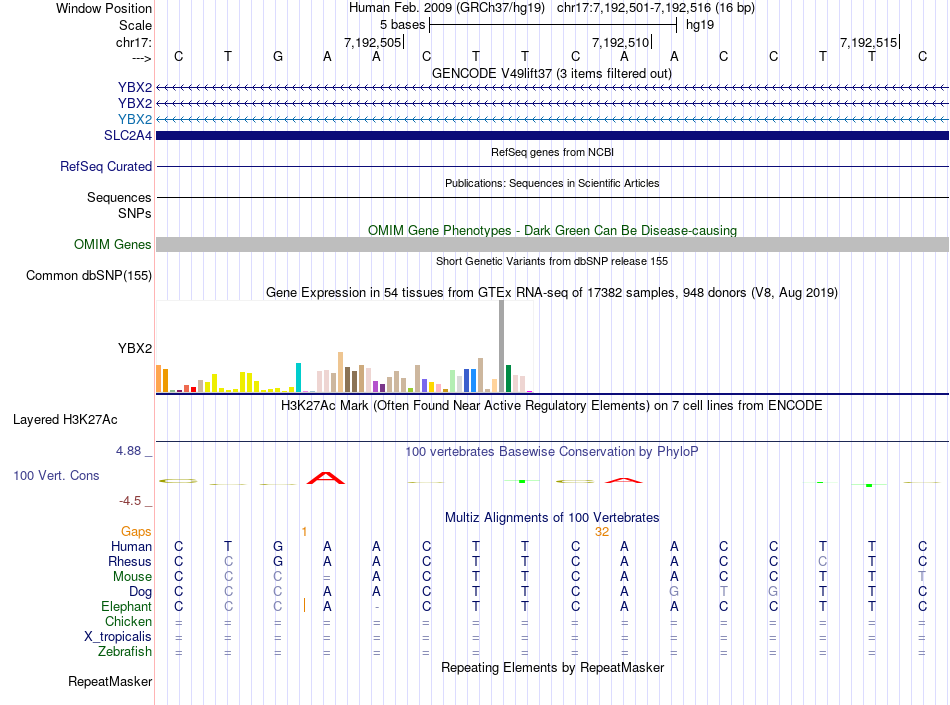
Task: Click the light-blue YBX2 transcript label
Action: point(135,119)
